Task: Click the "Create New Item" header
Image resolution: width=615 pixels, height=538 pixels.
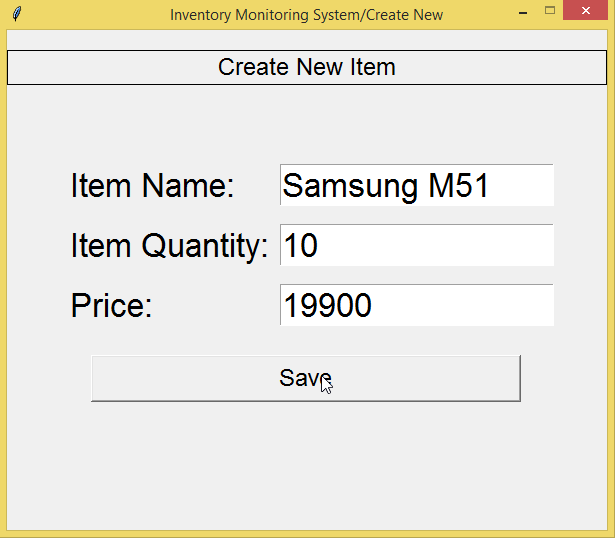Action: point(307,67)
